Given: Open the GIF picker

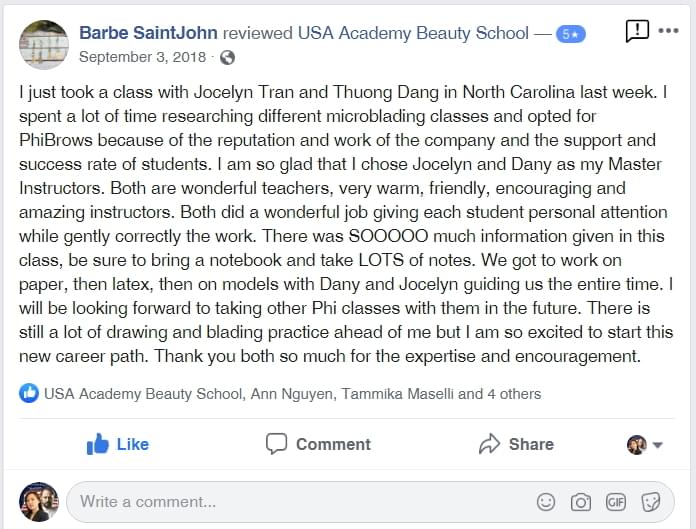Looking at the screenshot, I should click(x=616, y=502).
